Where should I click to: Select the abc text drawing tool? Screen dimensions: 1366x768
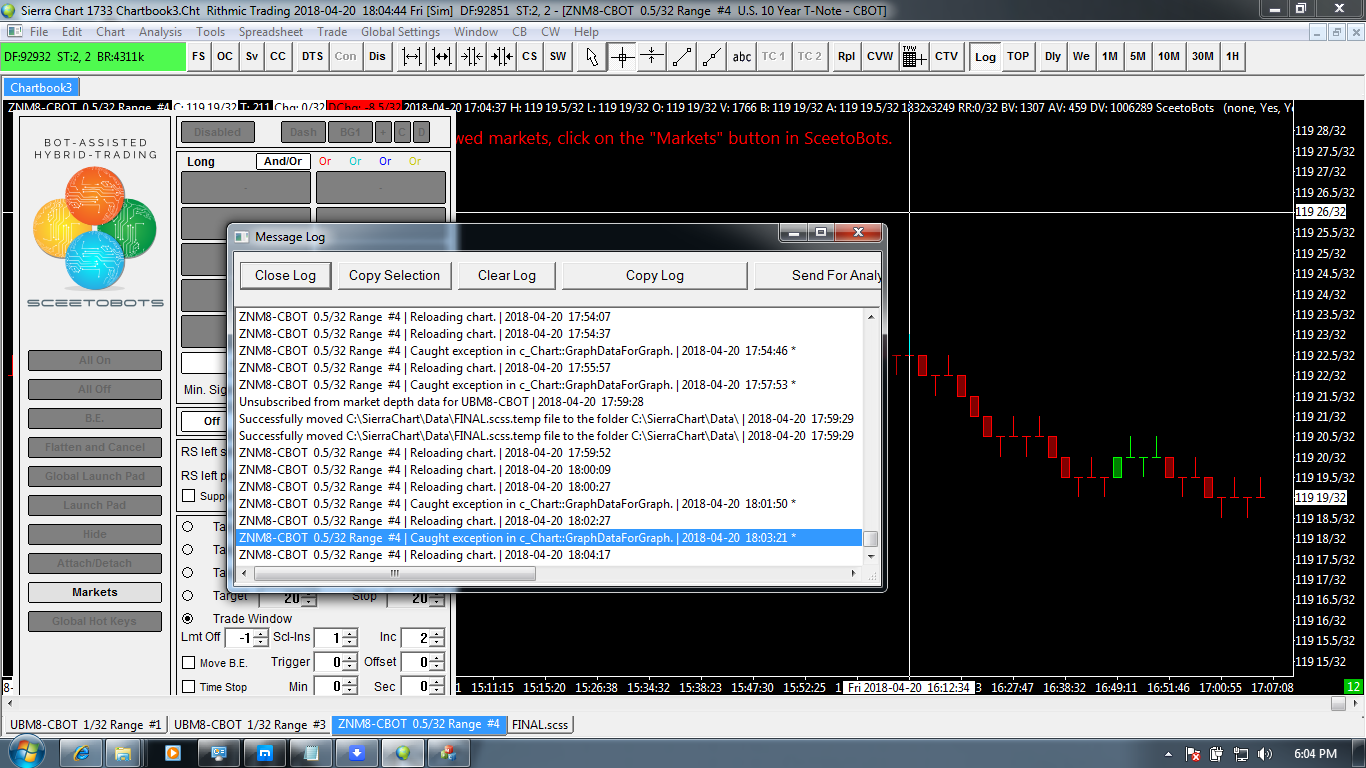click(742, 57)
